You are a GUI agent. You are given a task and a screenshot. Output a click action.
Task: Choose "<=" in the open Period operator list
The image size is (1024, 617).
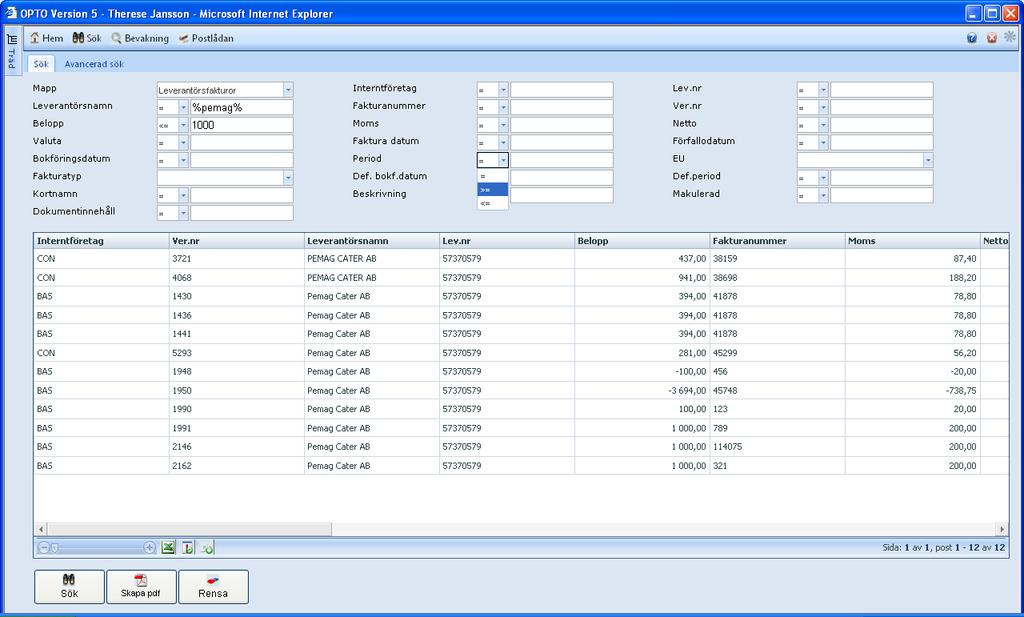492,204
